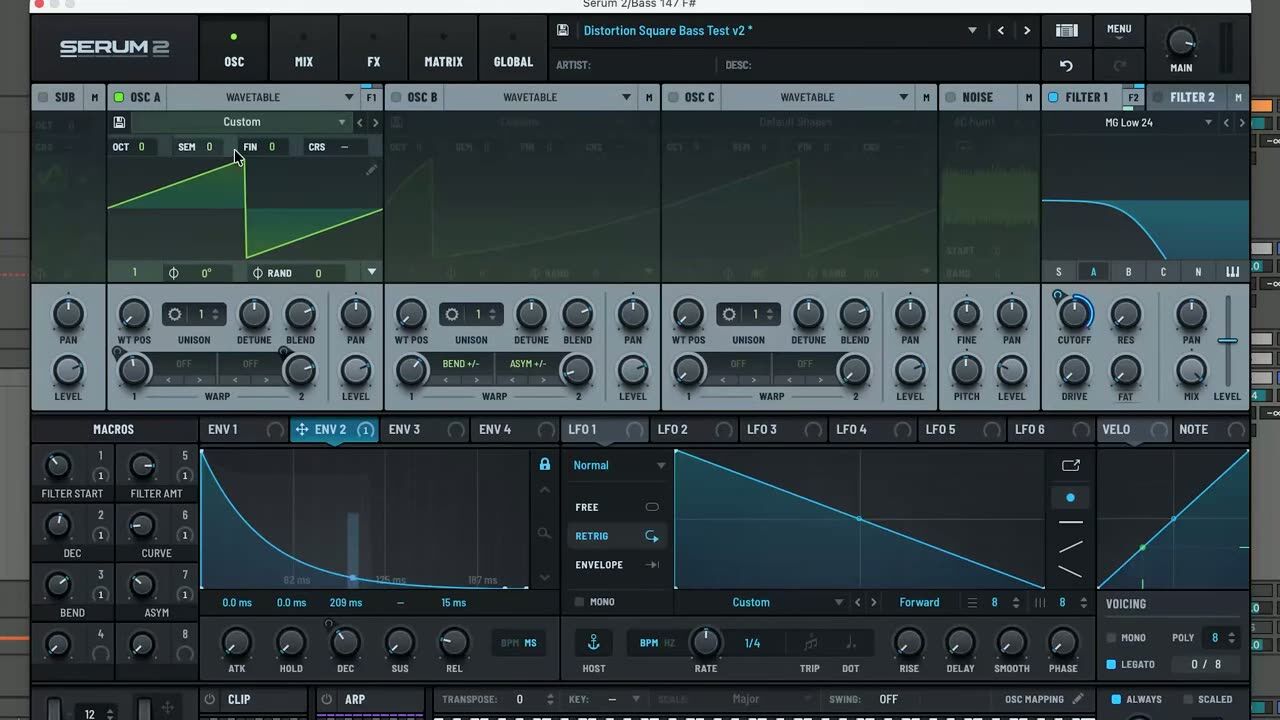This screenshot has width=1280, height=720.
Task: Open the LFO Custom shape dropdown
Action: [x=839, y=603]
